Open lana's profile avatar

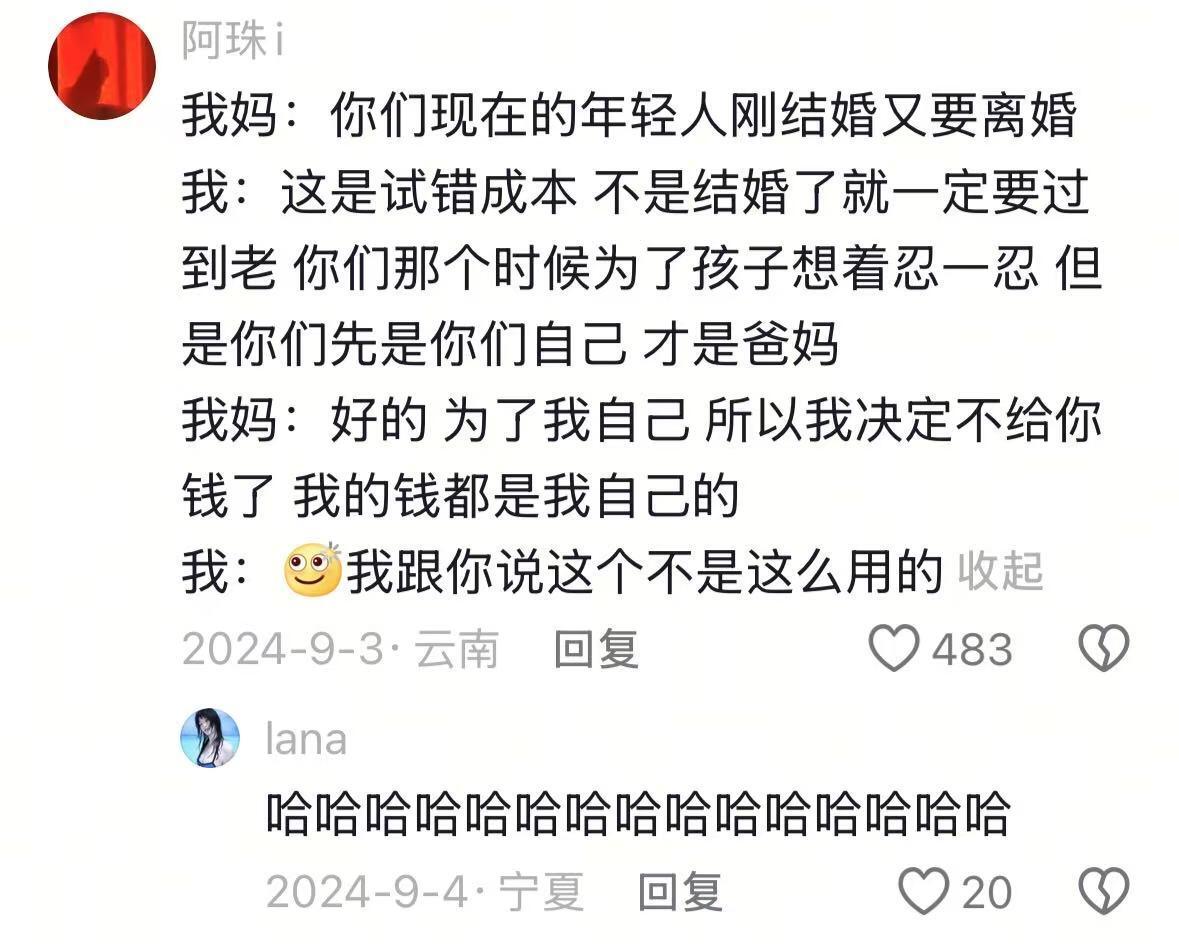click(x=211, y=737)
